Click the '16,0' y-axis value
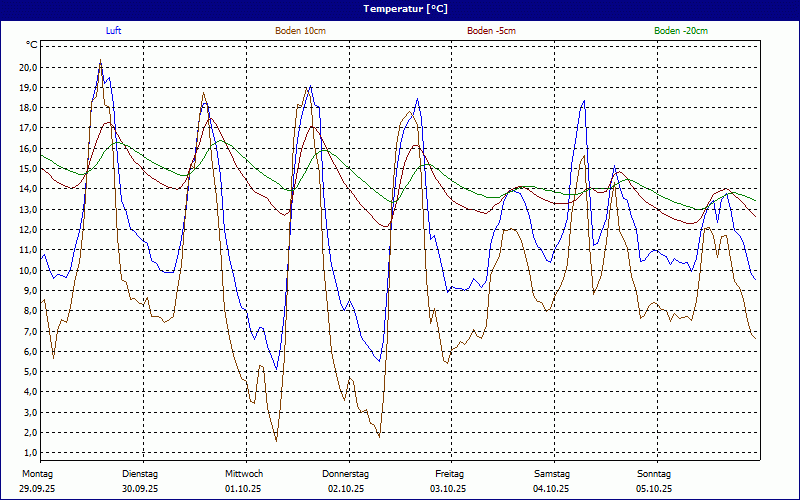800x500 pixels. (28, 148)
